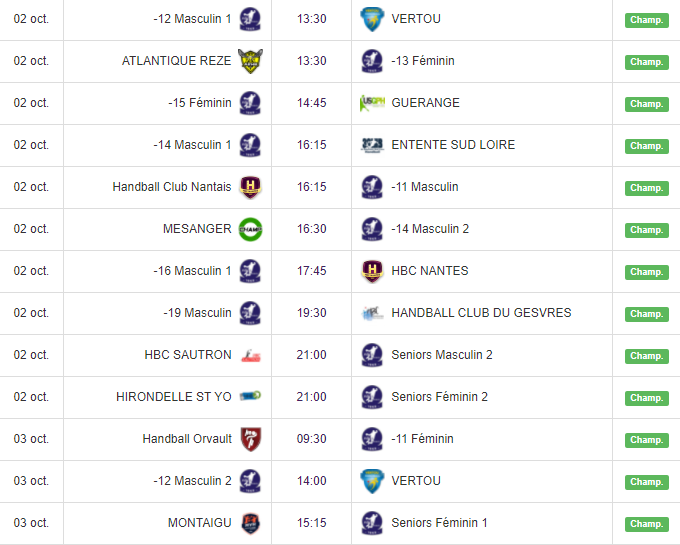Click the Vertou crest in the 13:30 match

click(x=372, y=19)
